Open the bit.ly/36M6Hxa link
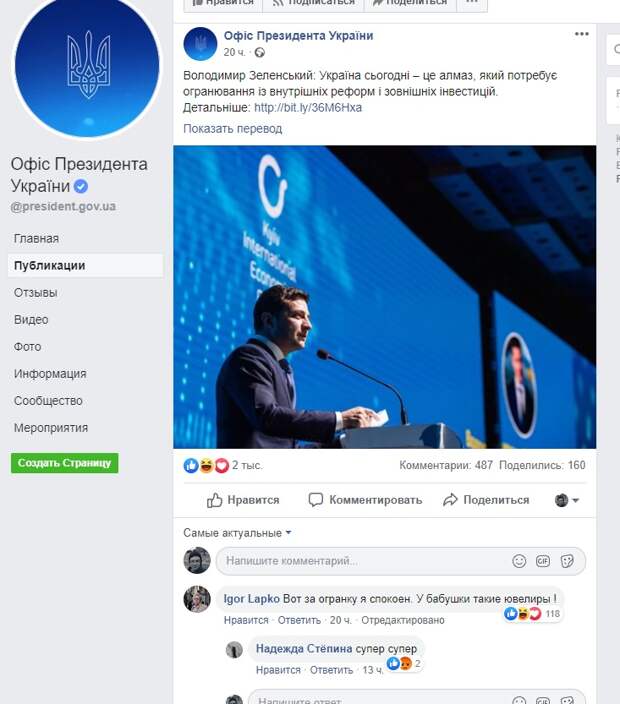 (x=308, y=108)
